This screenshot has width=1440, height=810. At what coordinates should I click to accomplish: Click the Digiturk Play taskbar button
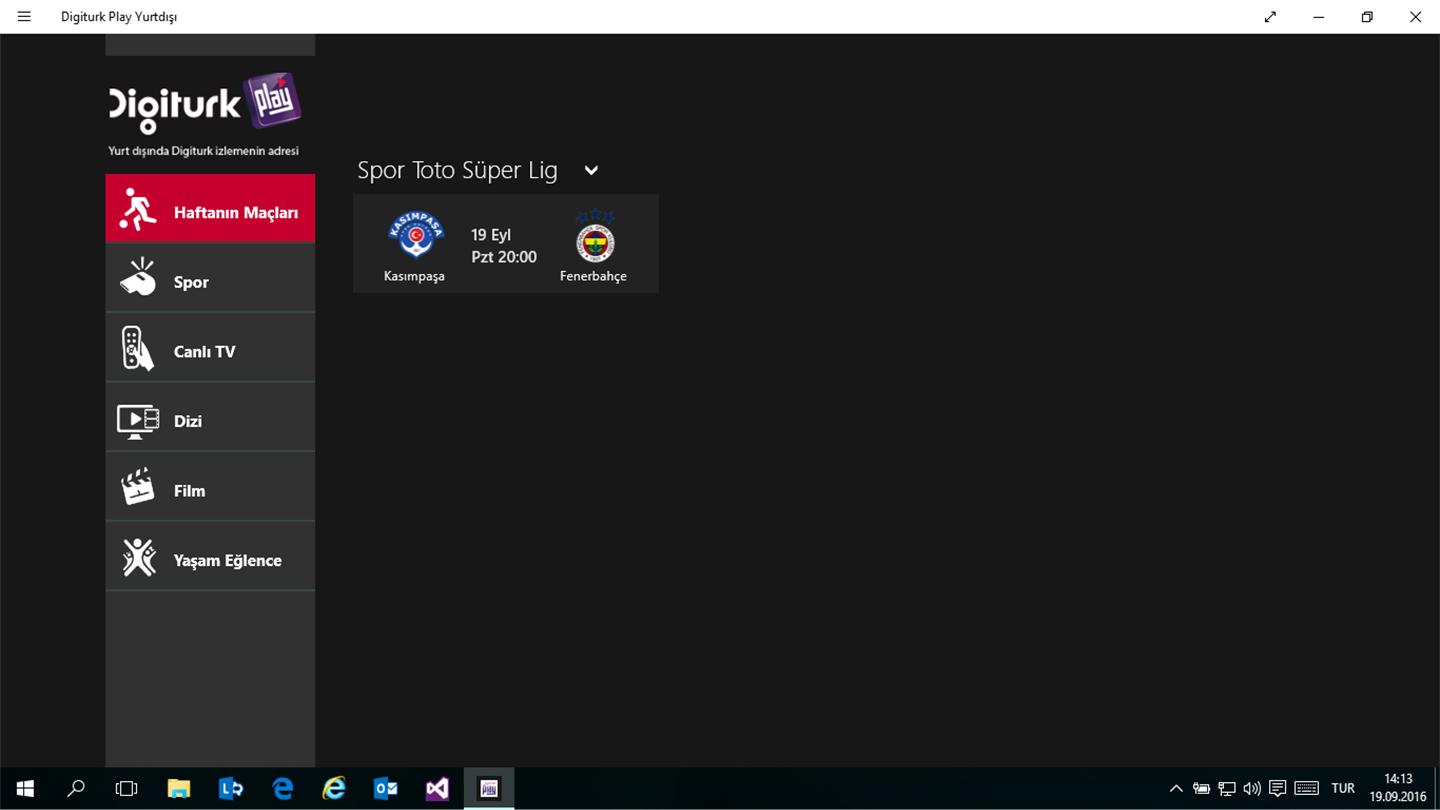coord(489,789)
